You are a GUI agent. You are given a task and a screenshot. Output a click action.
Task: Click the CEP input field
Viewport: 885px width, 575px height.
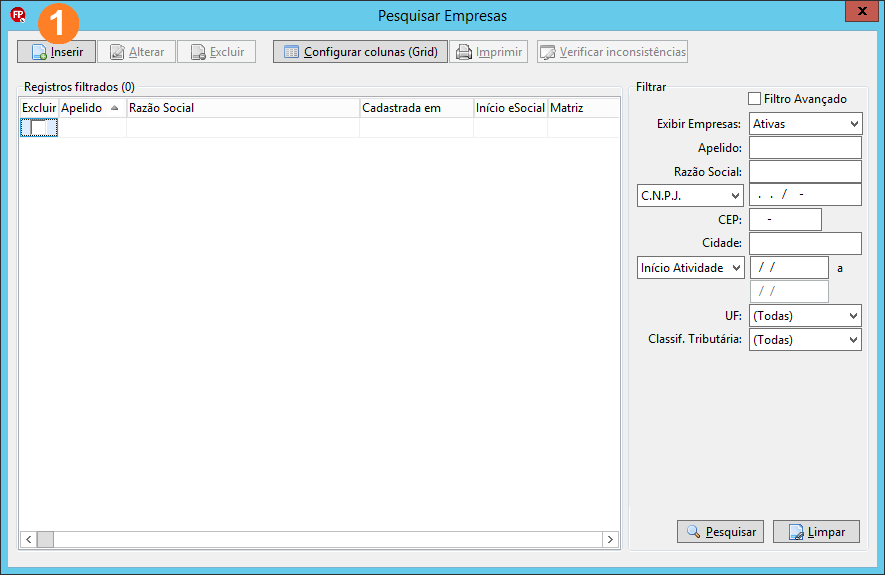pos(785,220)
